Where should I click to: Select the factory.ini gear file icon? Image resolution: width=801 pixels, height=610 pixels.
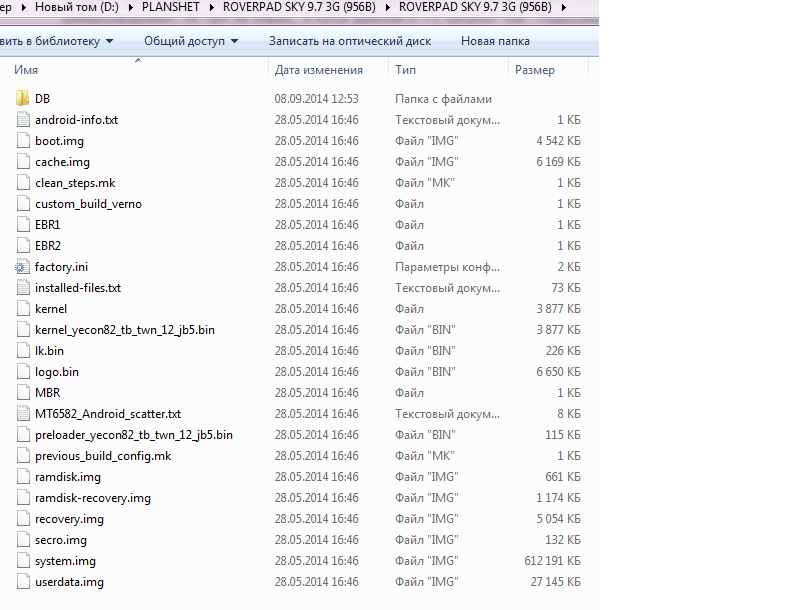24,267
